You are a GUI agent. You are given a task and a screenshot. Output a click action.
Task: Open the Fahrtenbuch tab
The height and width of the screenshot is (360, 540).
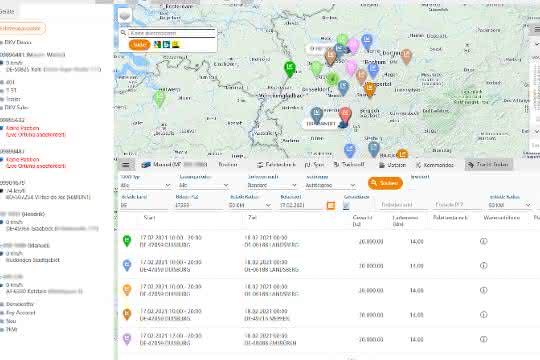[x=276, y=165]
